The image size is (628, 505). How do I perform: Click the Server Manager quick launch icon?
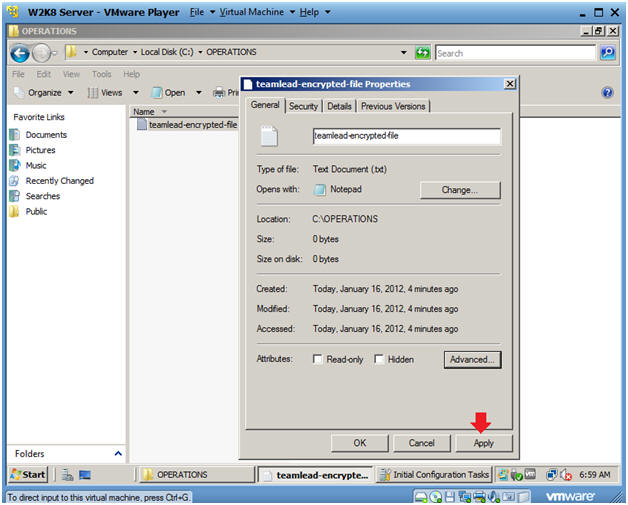[67, 475]
